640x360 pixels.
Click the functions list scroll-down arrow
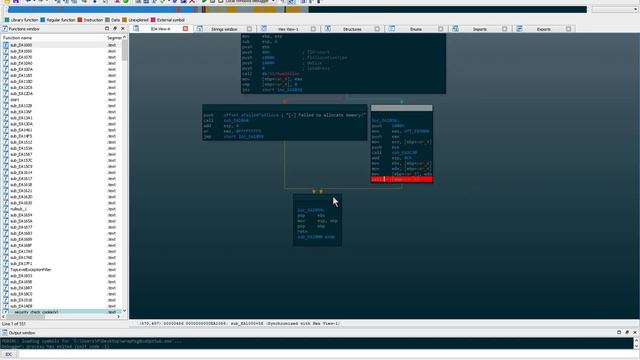124,311
